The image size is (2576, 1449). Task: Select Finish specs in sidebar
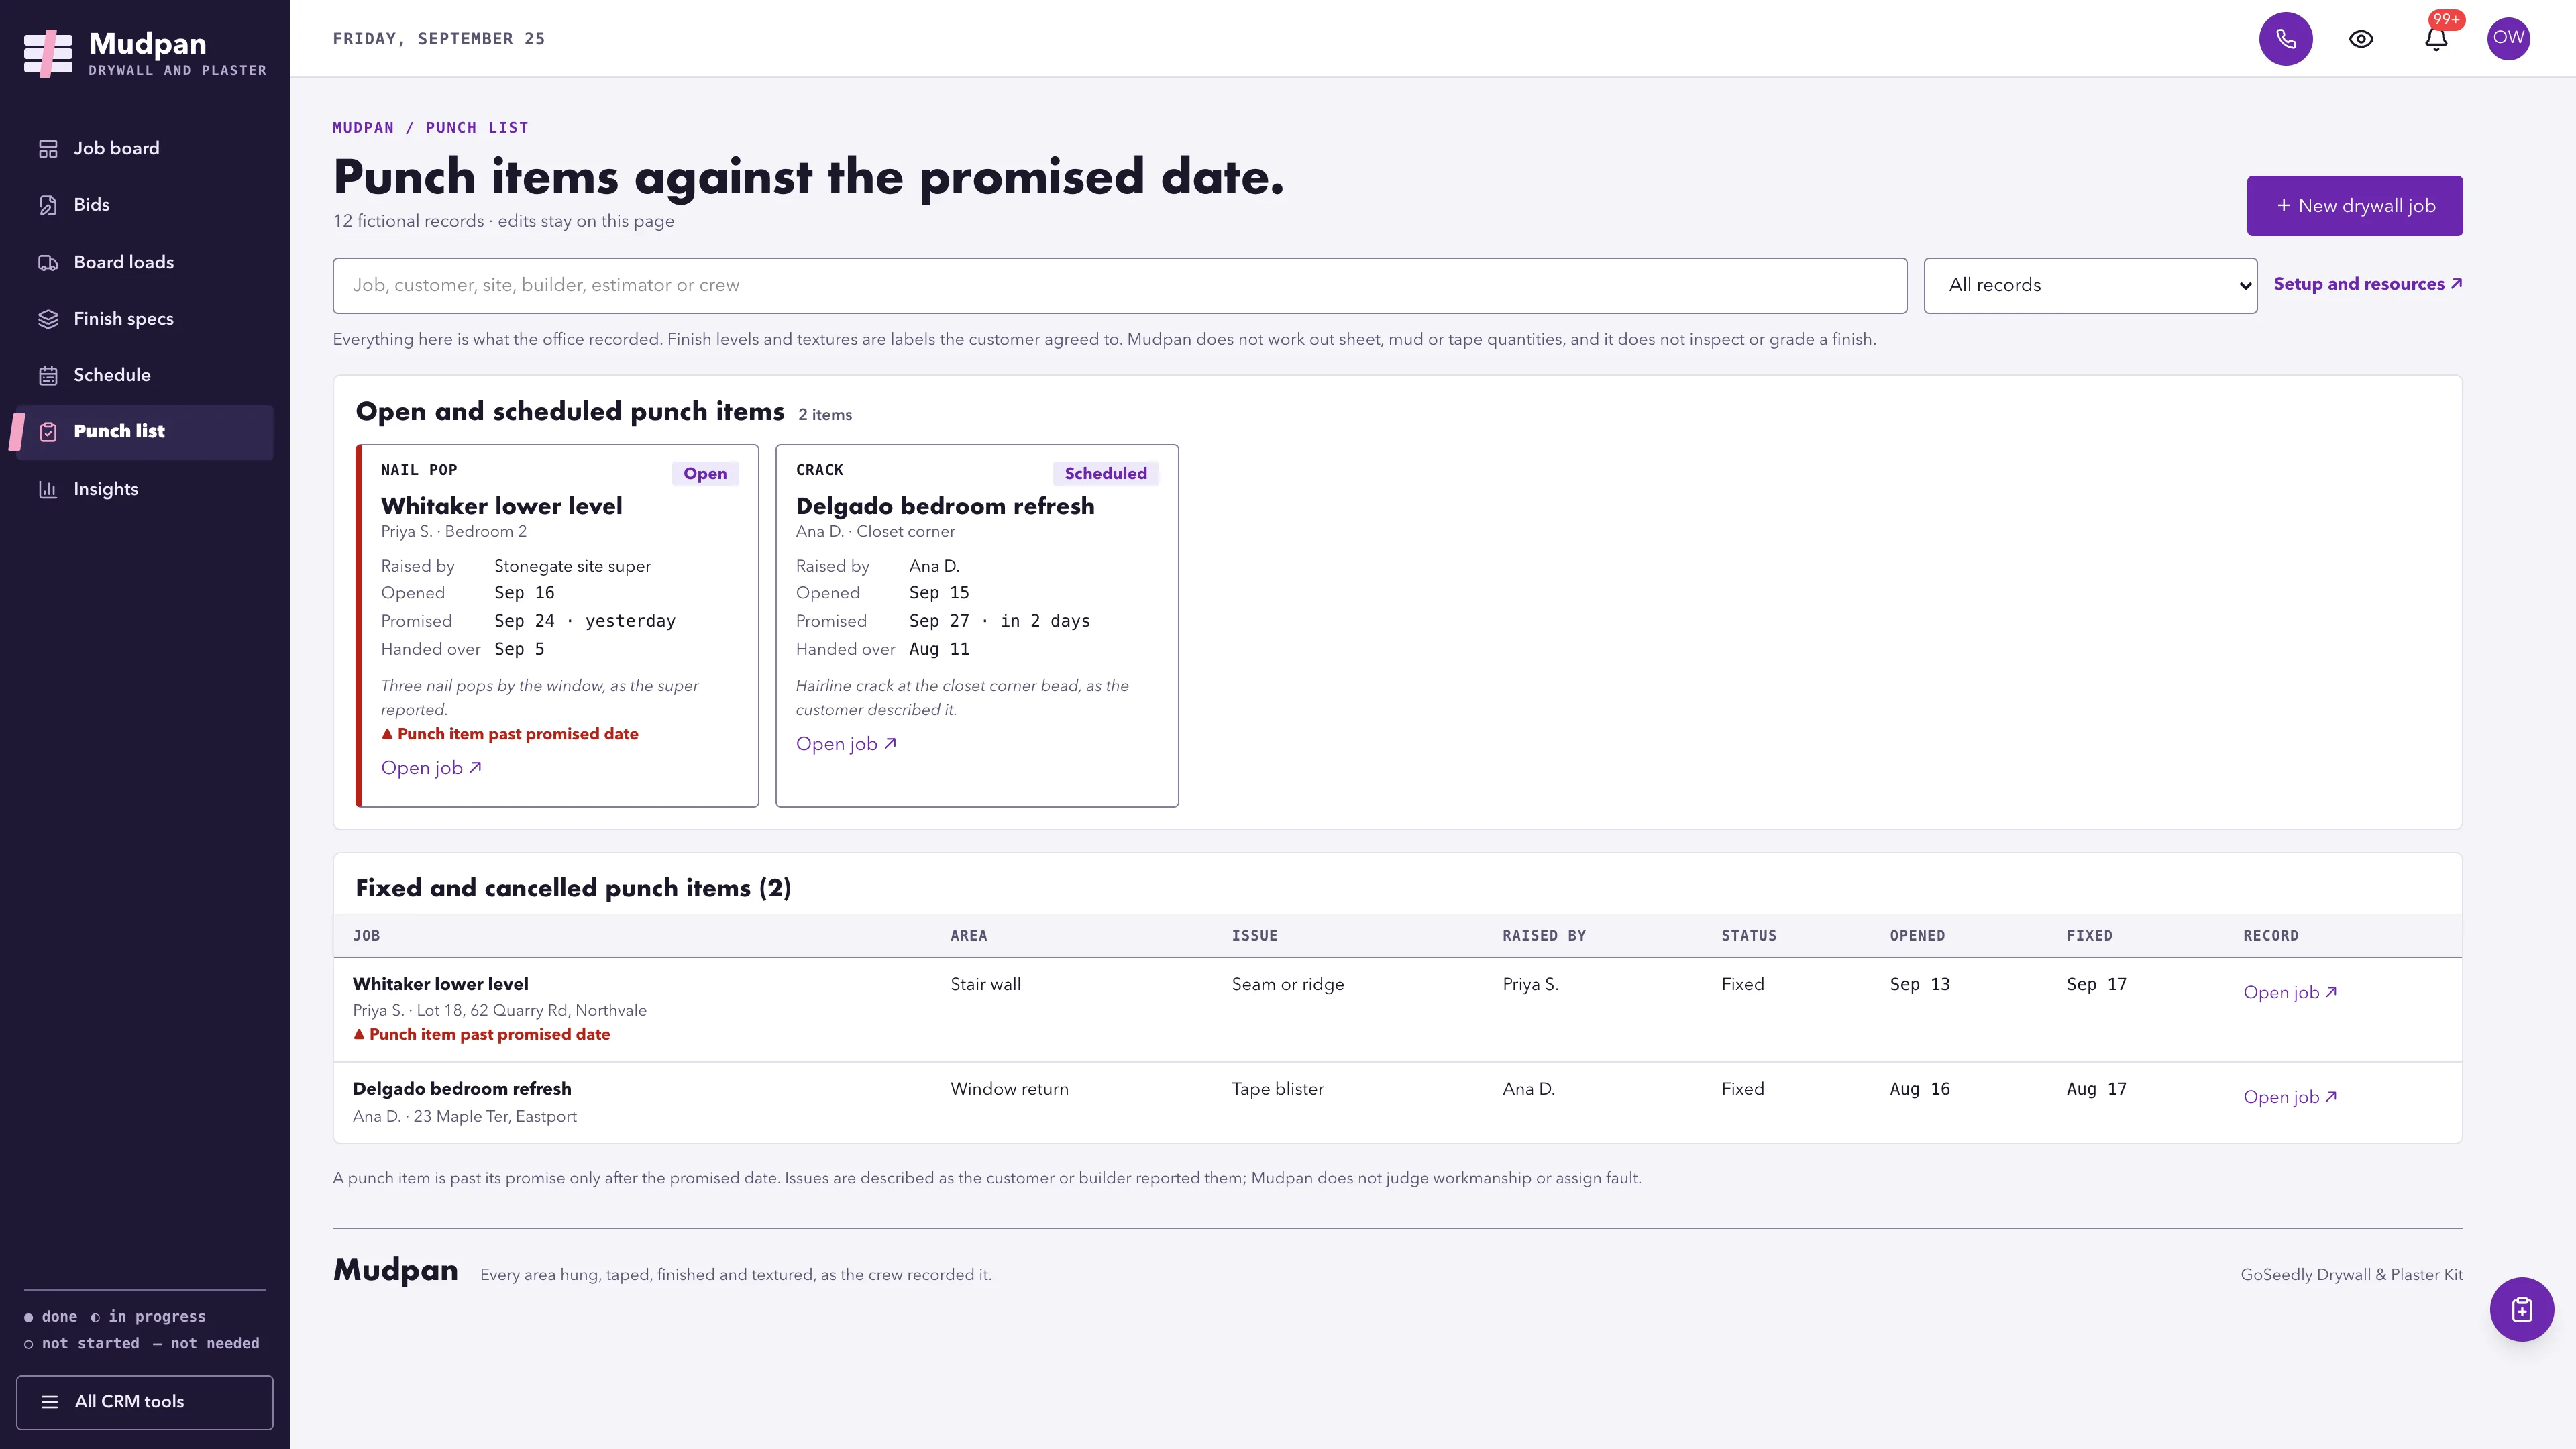click(x=145, y=319)
